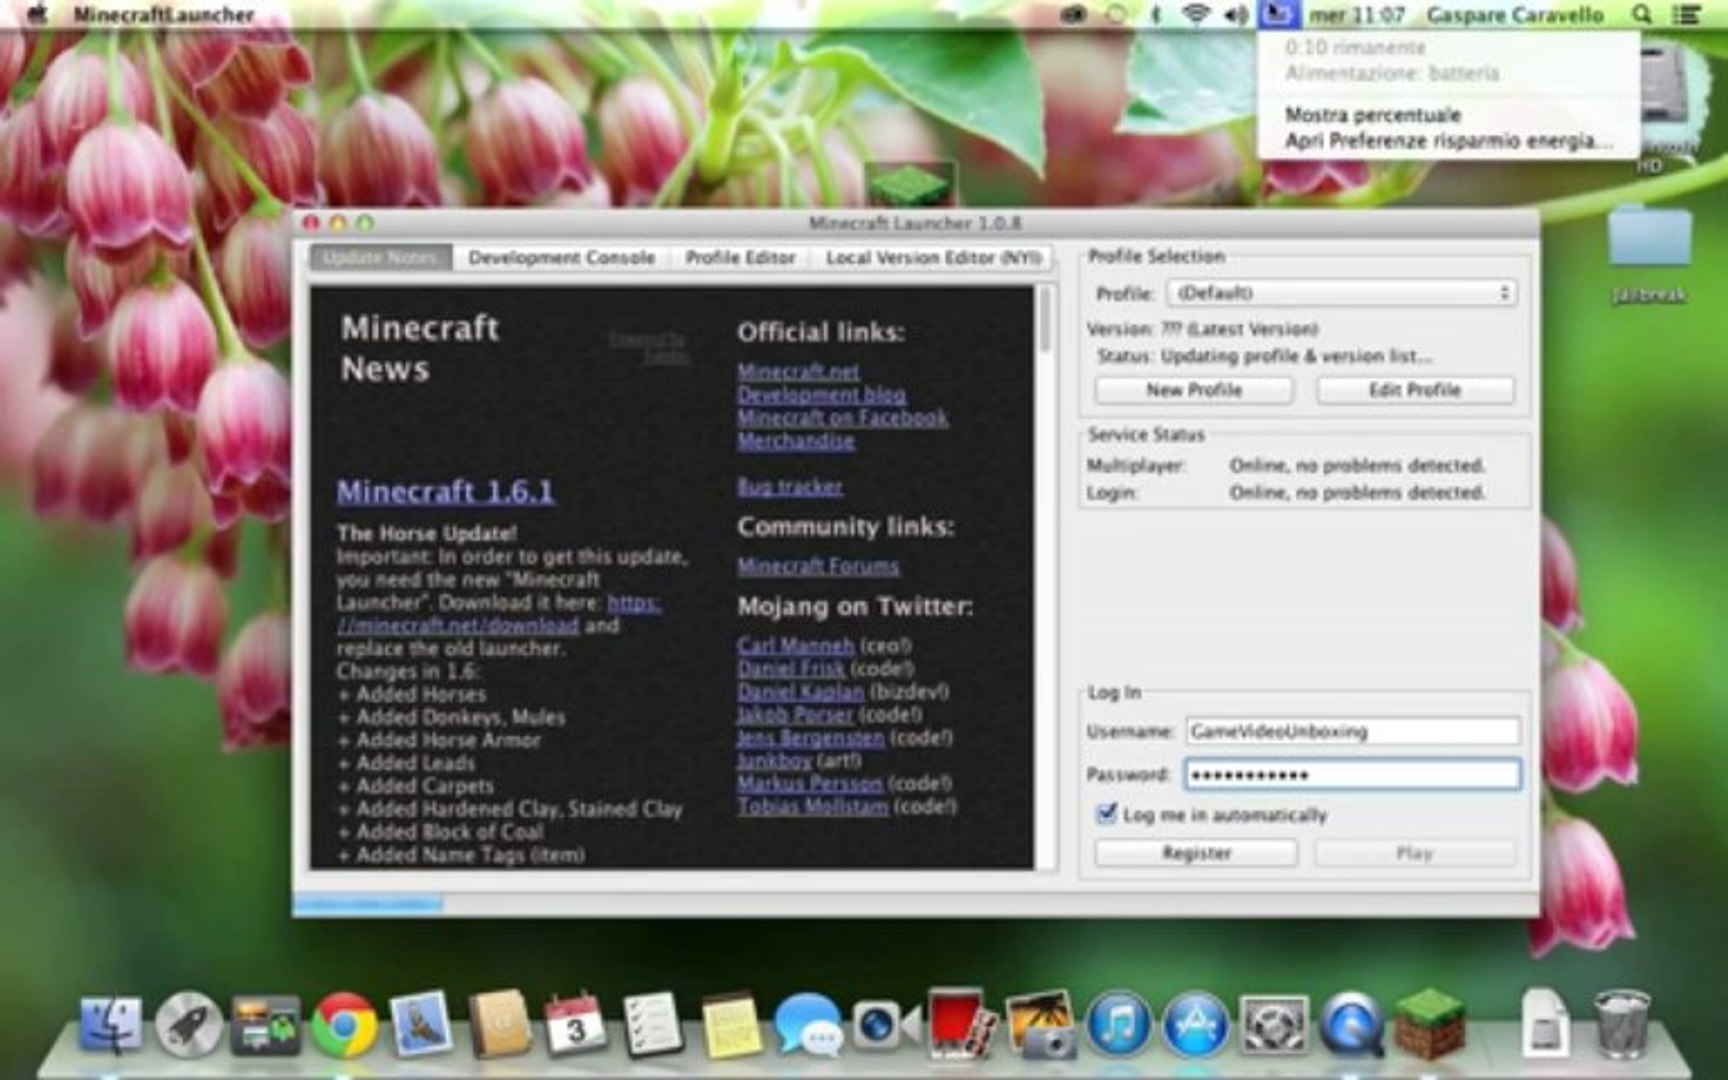
Task: Open the battery status menu
Action: pyautogui.click(x=1274, y=13)
